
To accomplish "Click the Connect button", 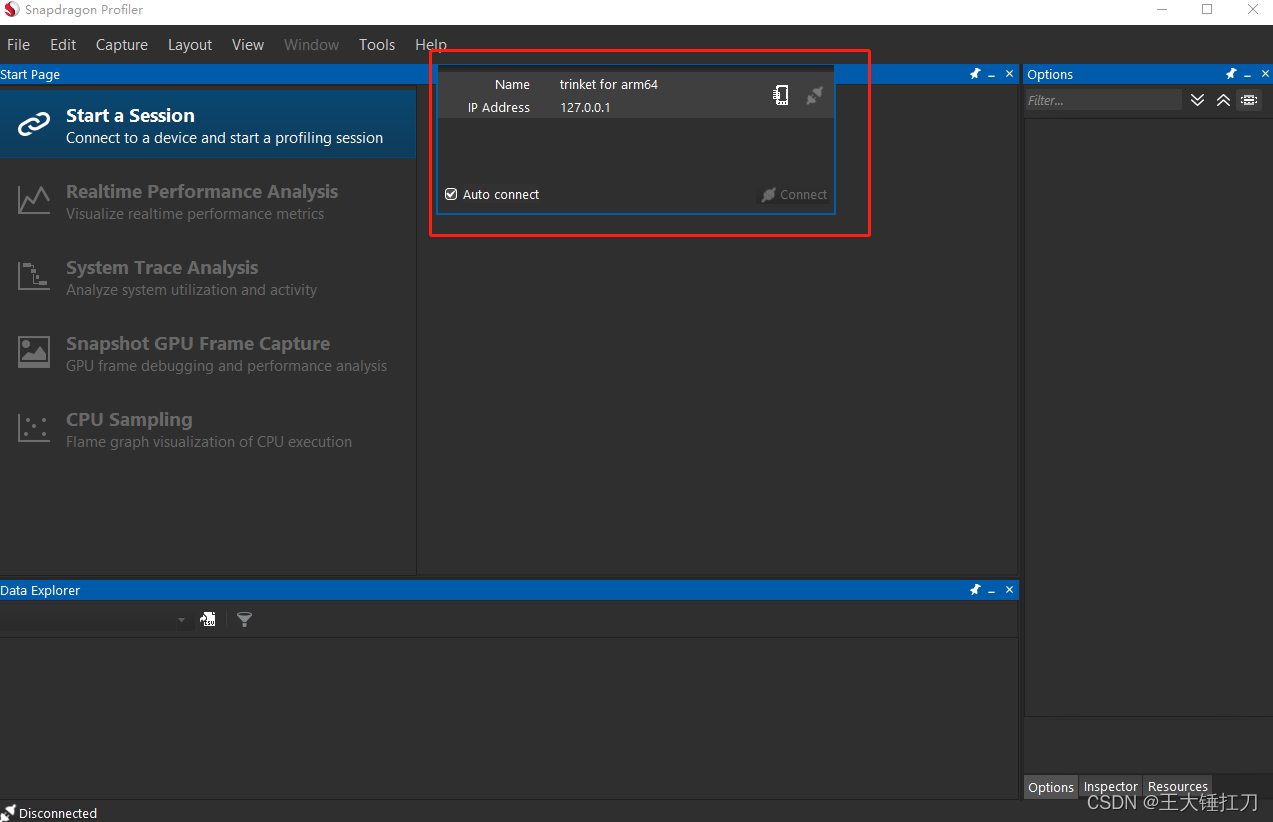I will point(794,195).
